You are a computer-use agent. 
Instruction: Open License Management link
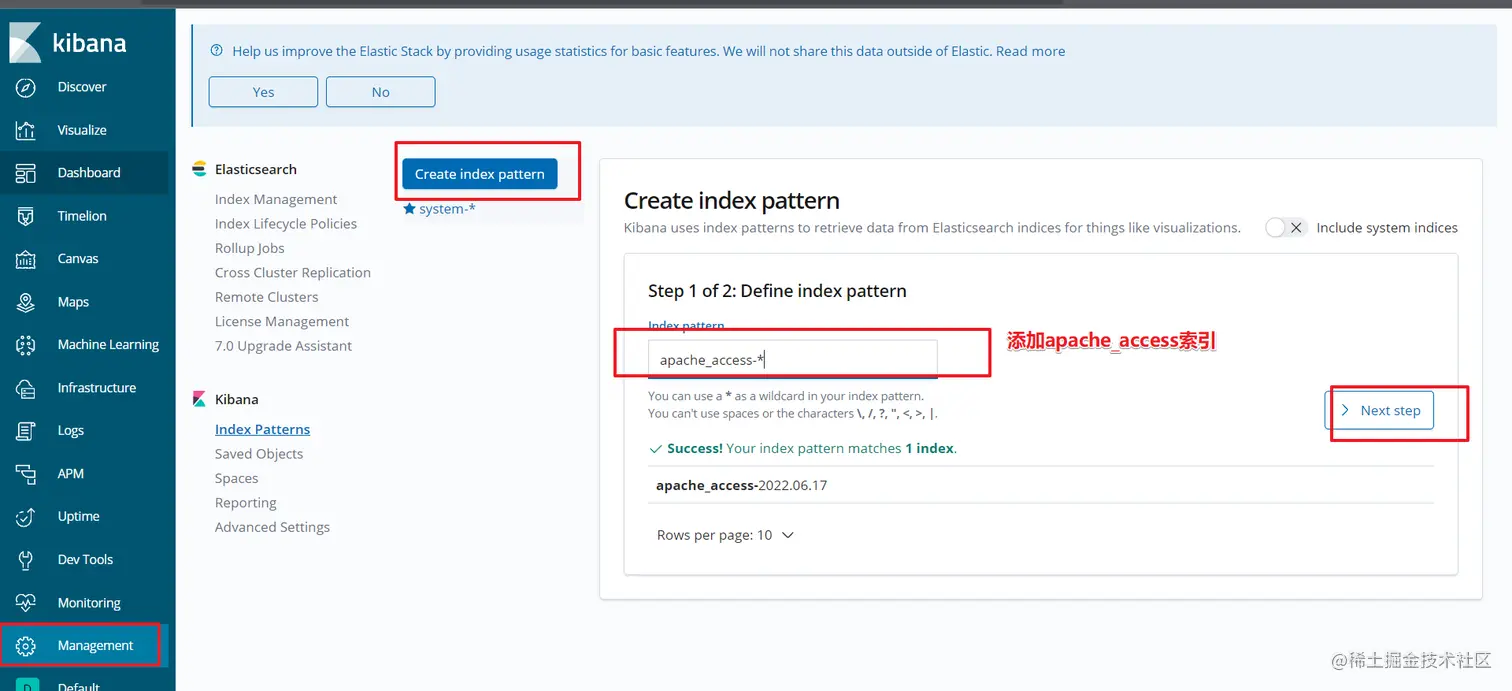282,322
